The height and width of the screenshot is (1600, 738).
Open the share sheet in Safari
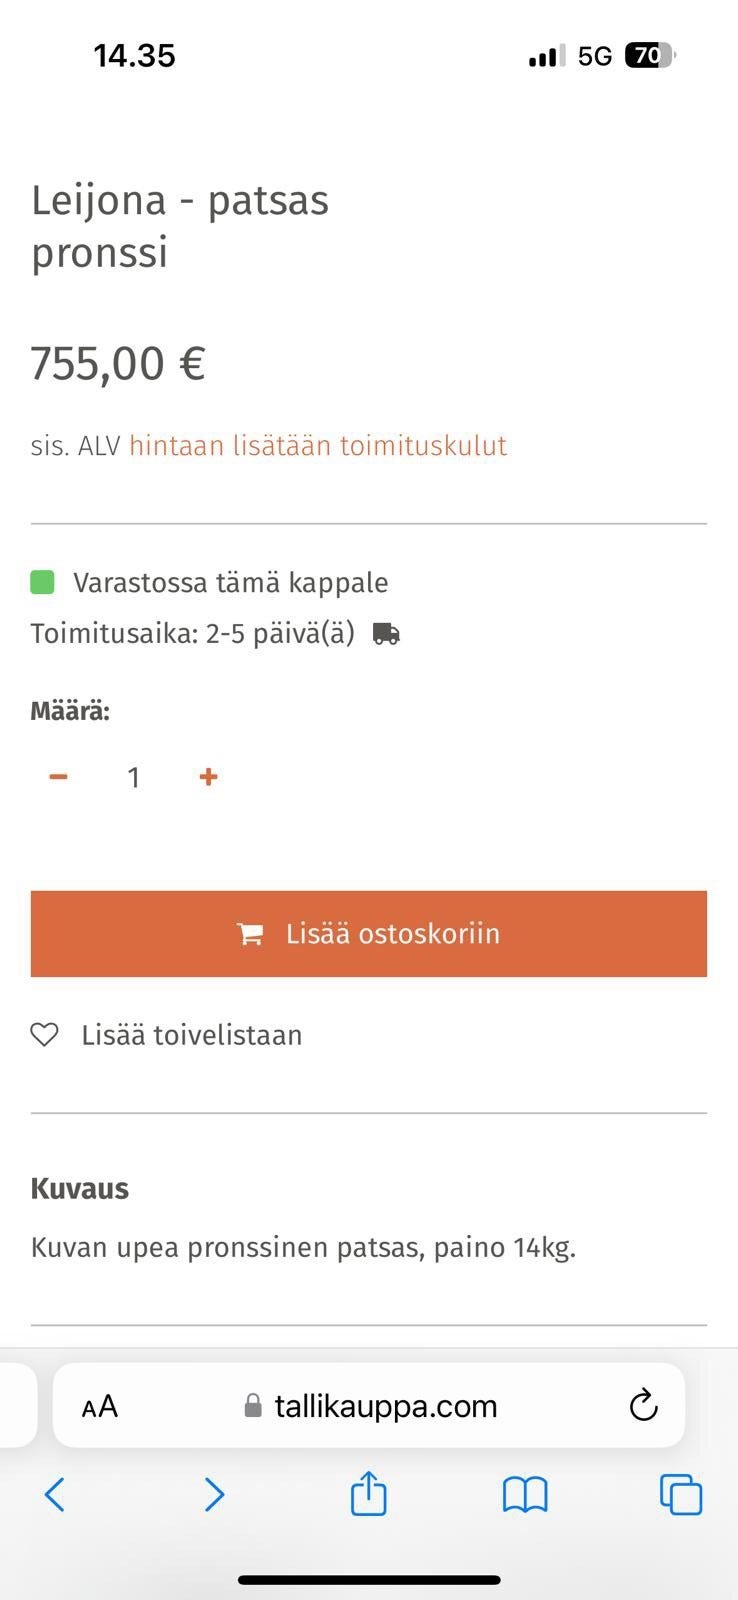click(x=369, y=1494)
